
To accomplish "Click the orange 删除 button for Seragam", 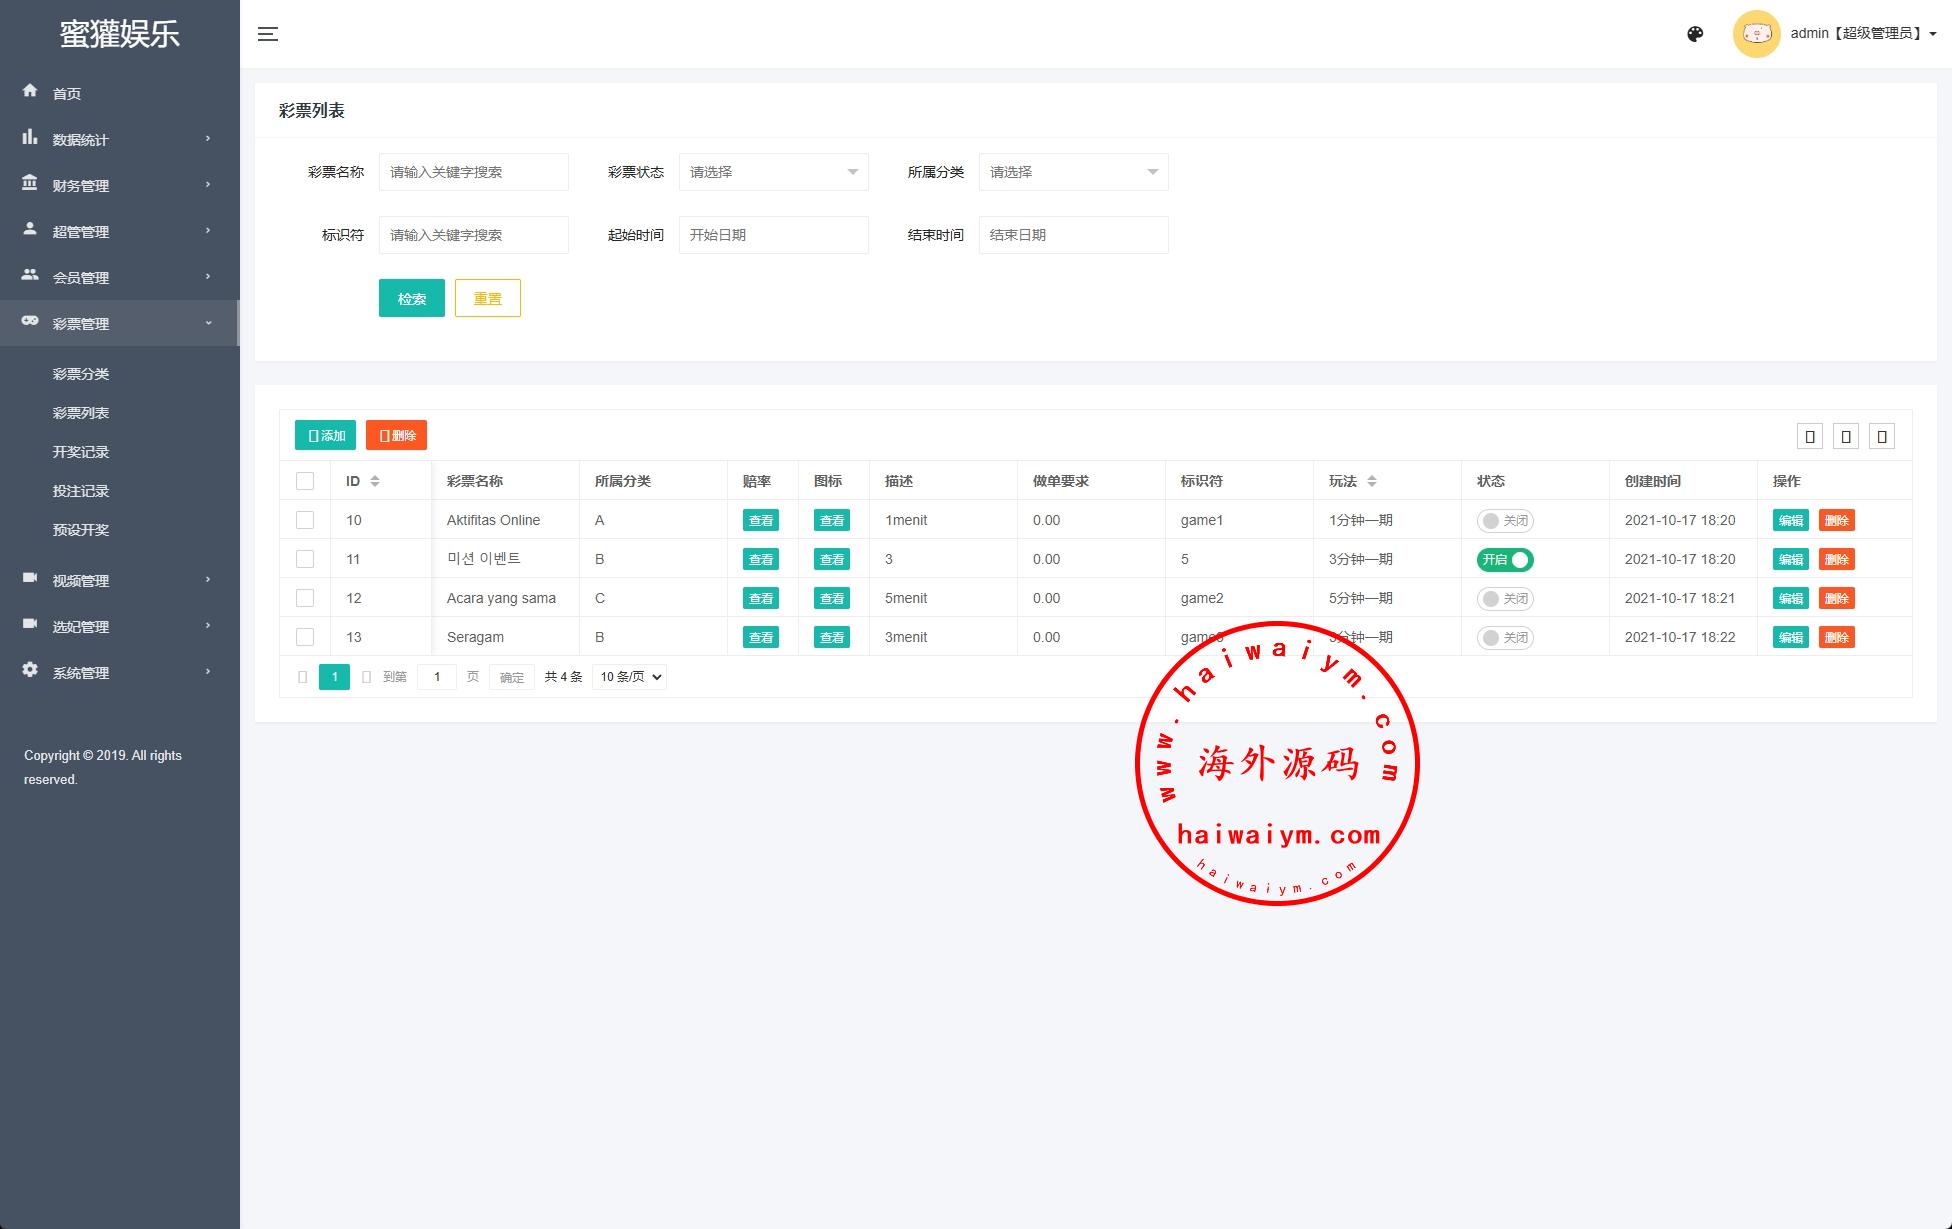I will click(x=1836, y=637).
